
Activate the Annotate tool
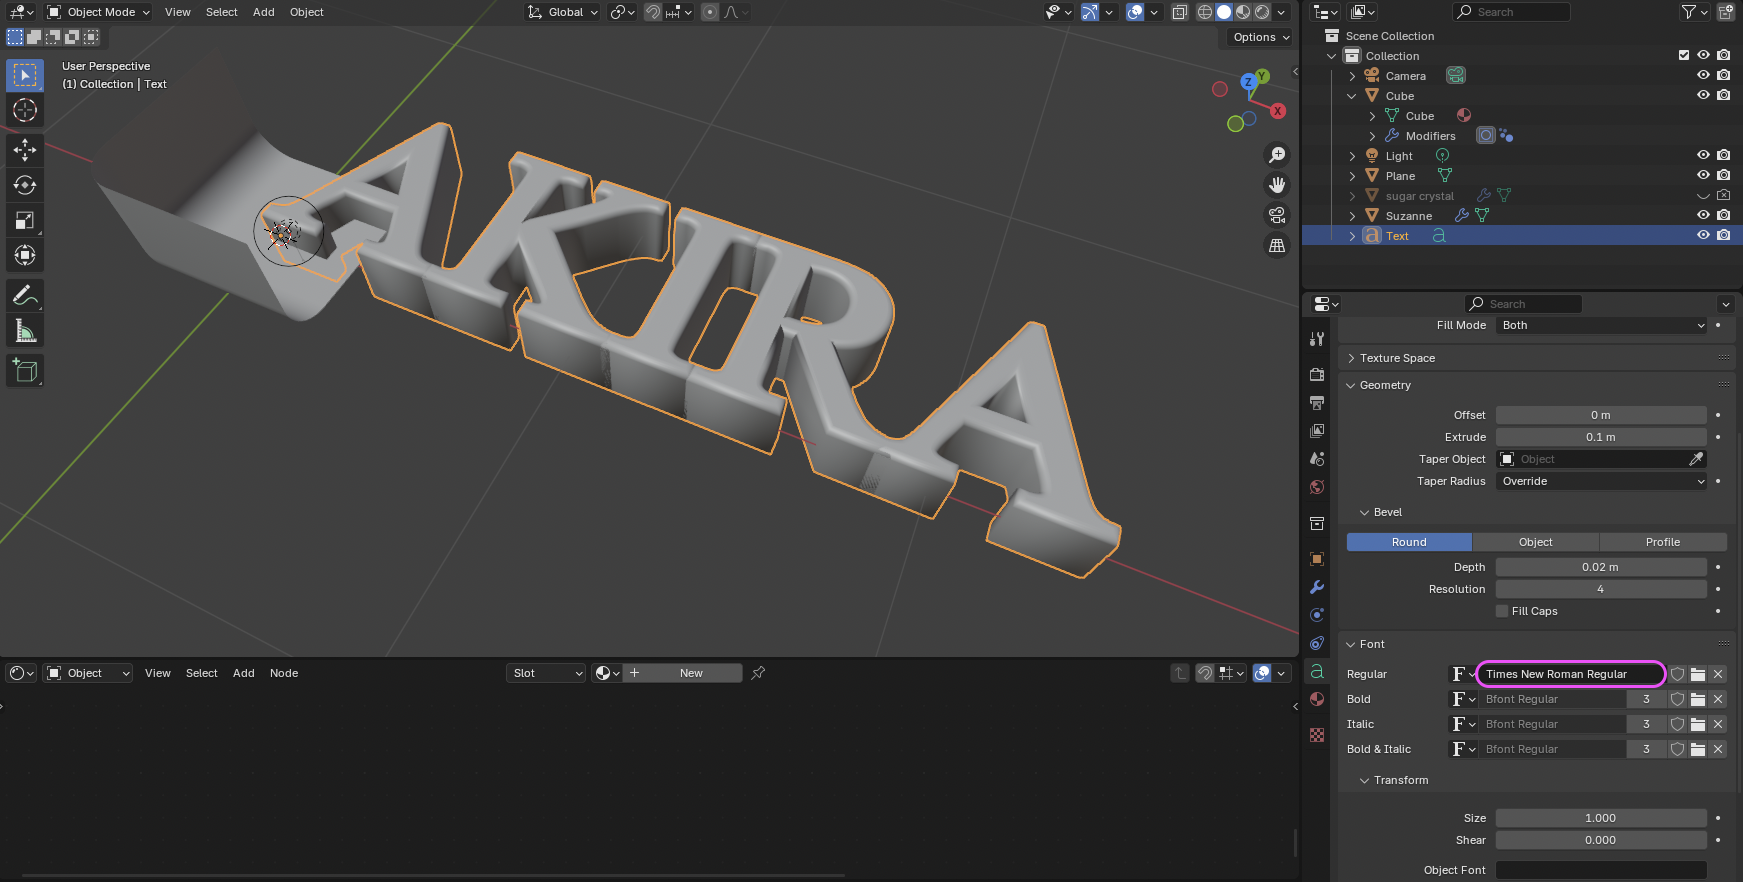25,296
